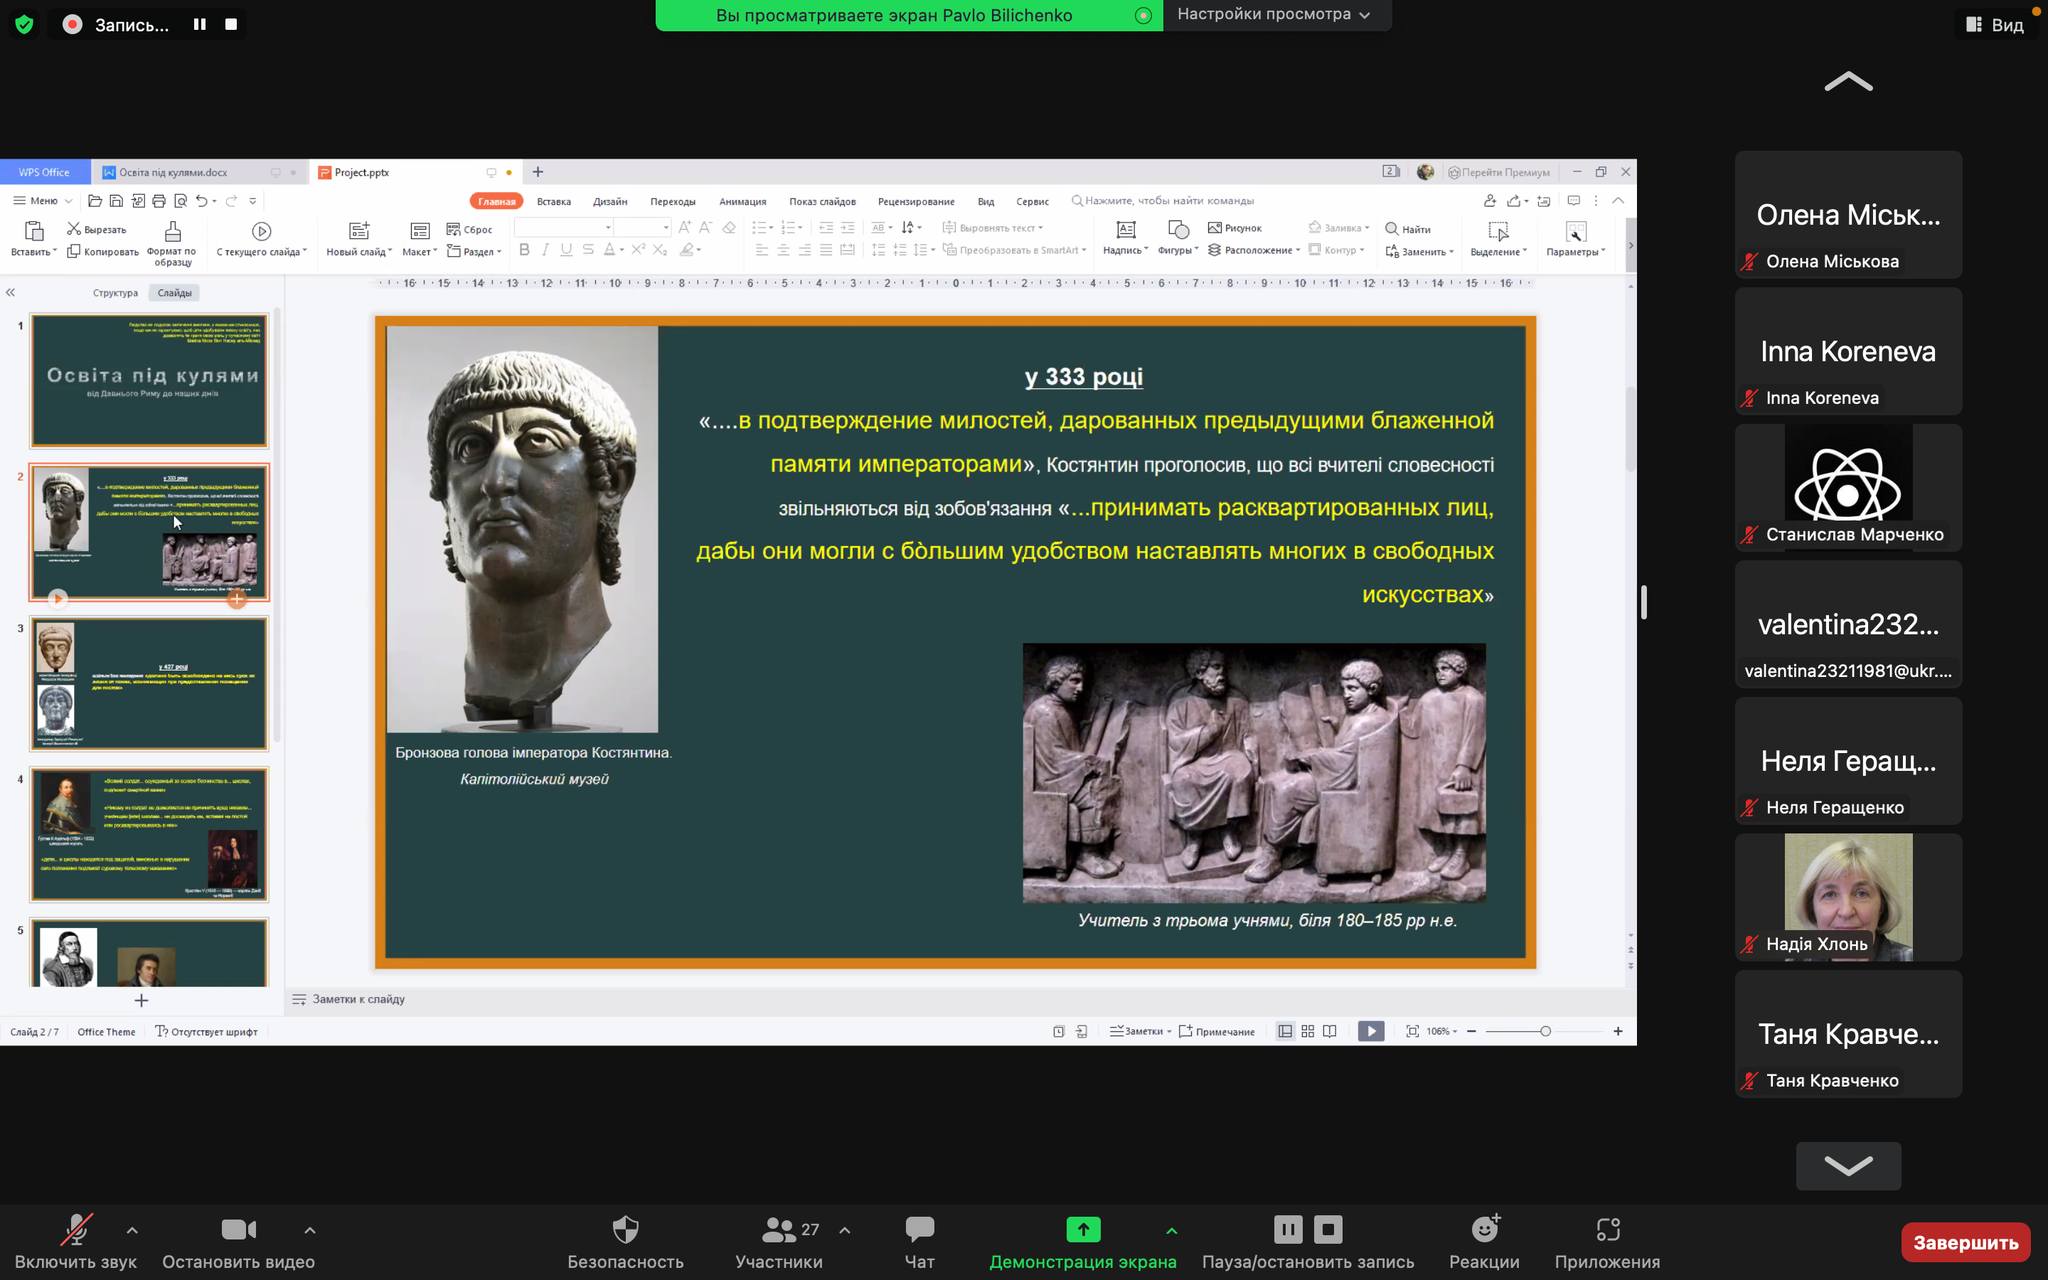Click the Format Painter brush icon

pos(172,231)
